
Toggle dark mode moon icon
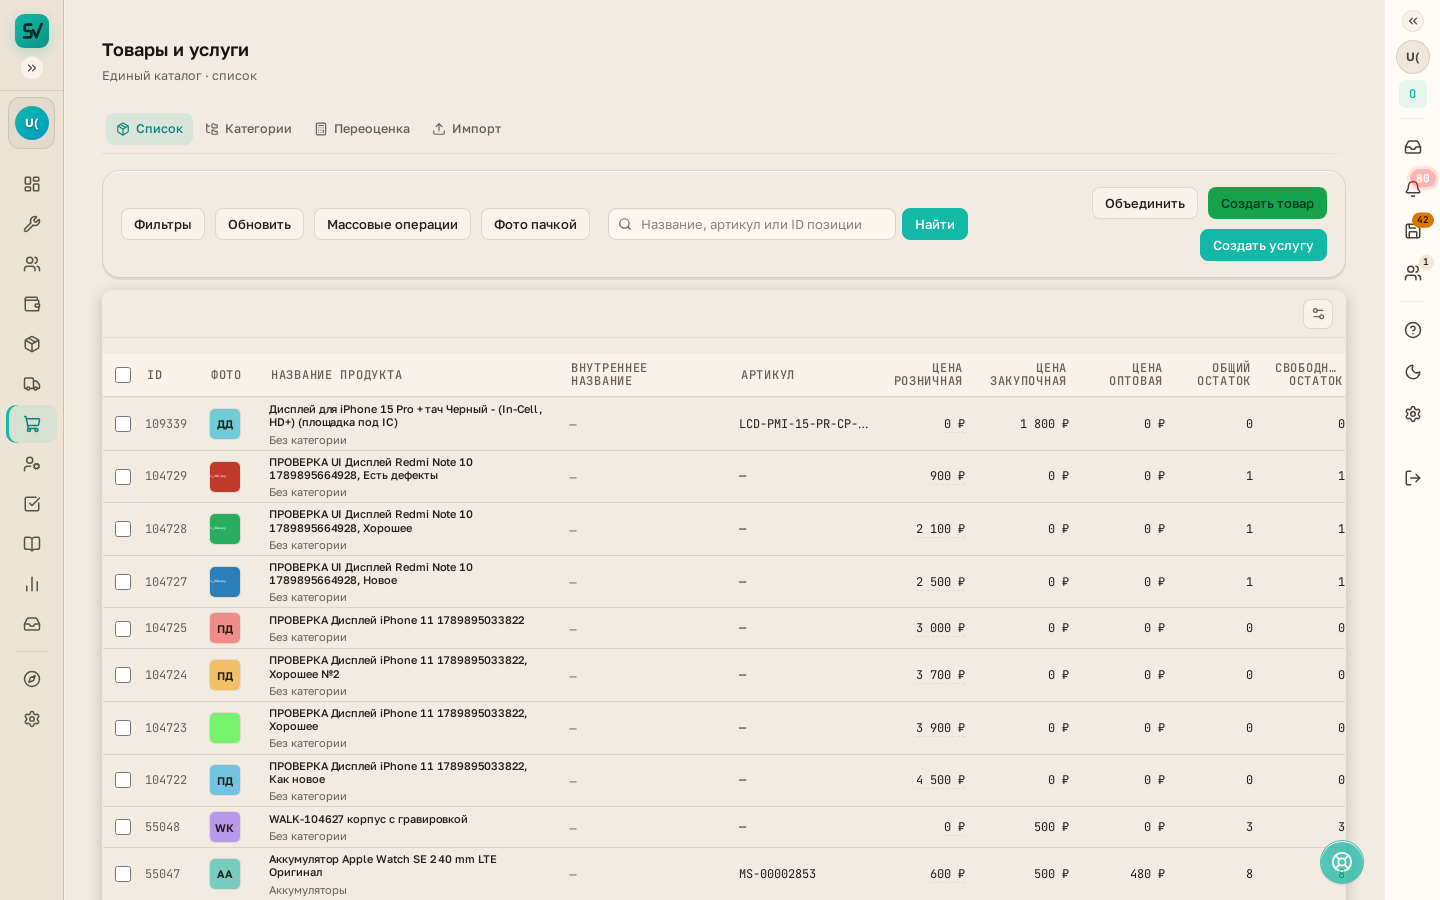[x=1413, y=372]
